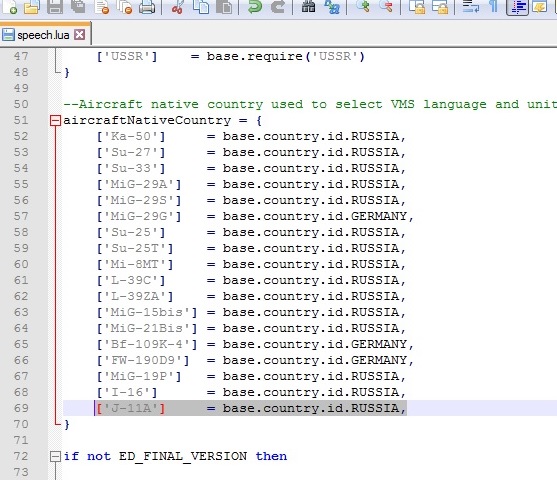Collapse the aircraftNativeCountry table fold

(x=55, y=121)
